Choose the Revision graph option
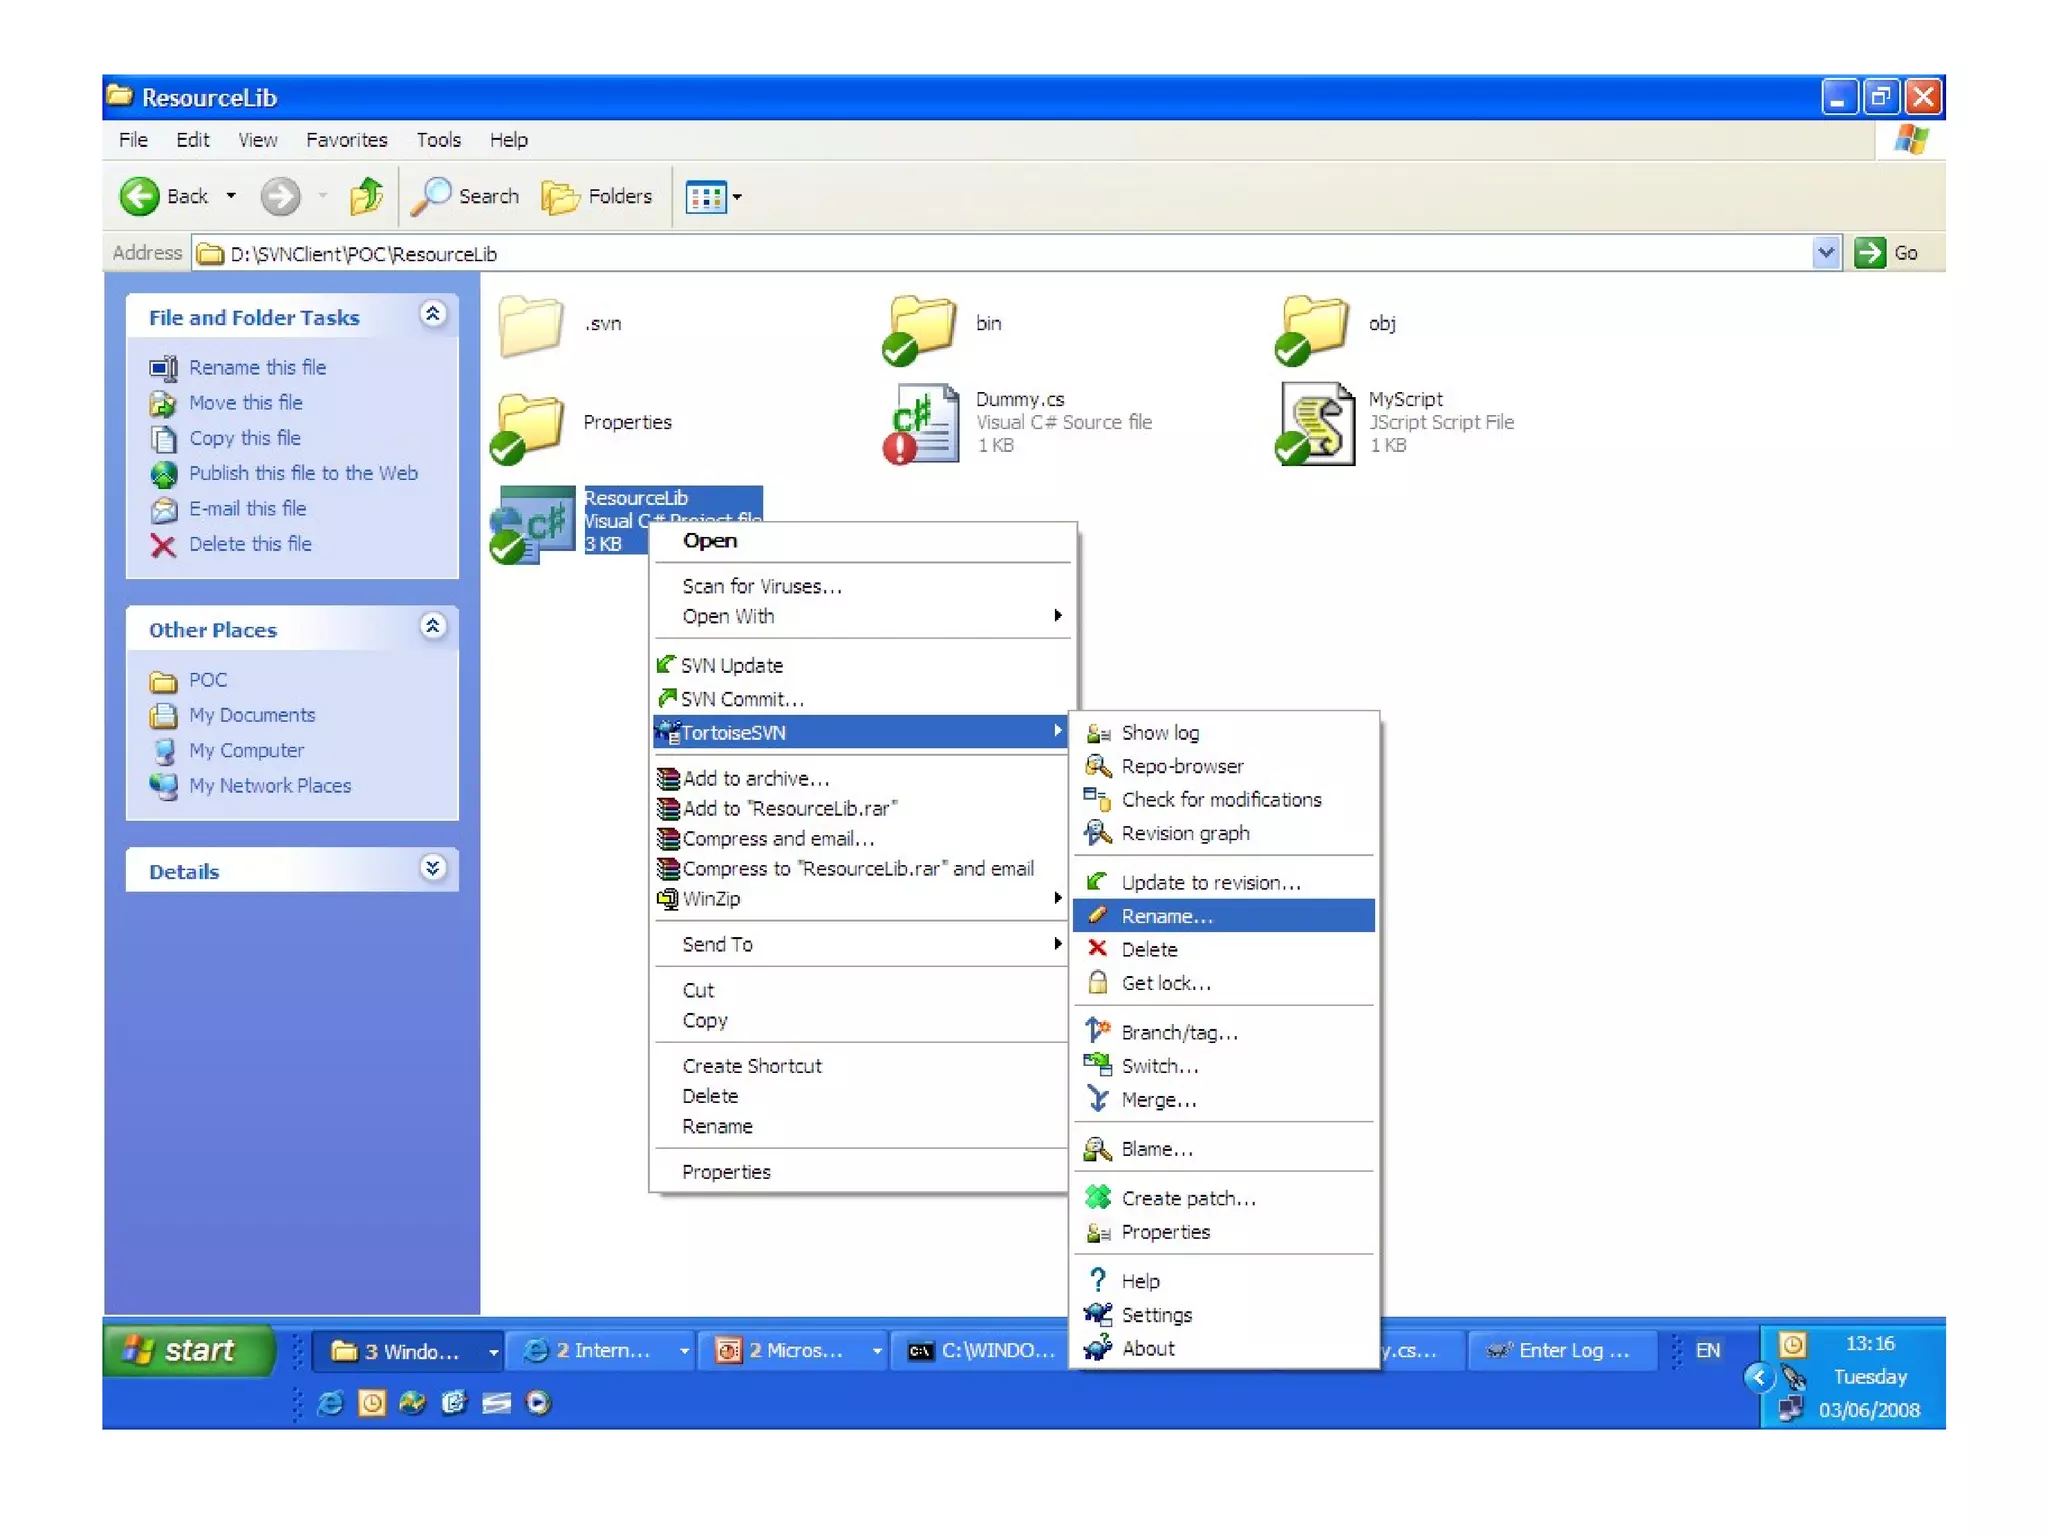 [x=1184, y=833]
